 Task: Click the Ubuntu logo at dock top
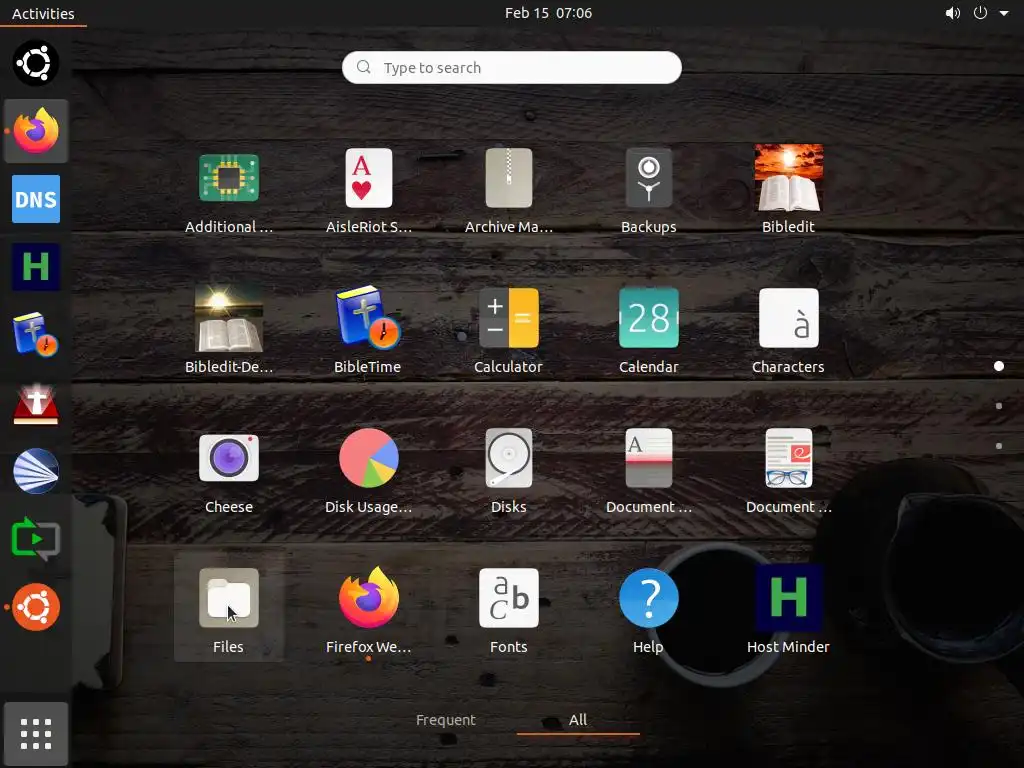(36, 63)
